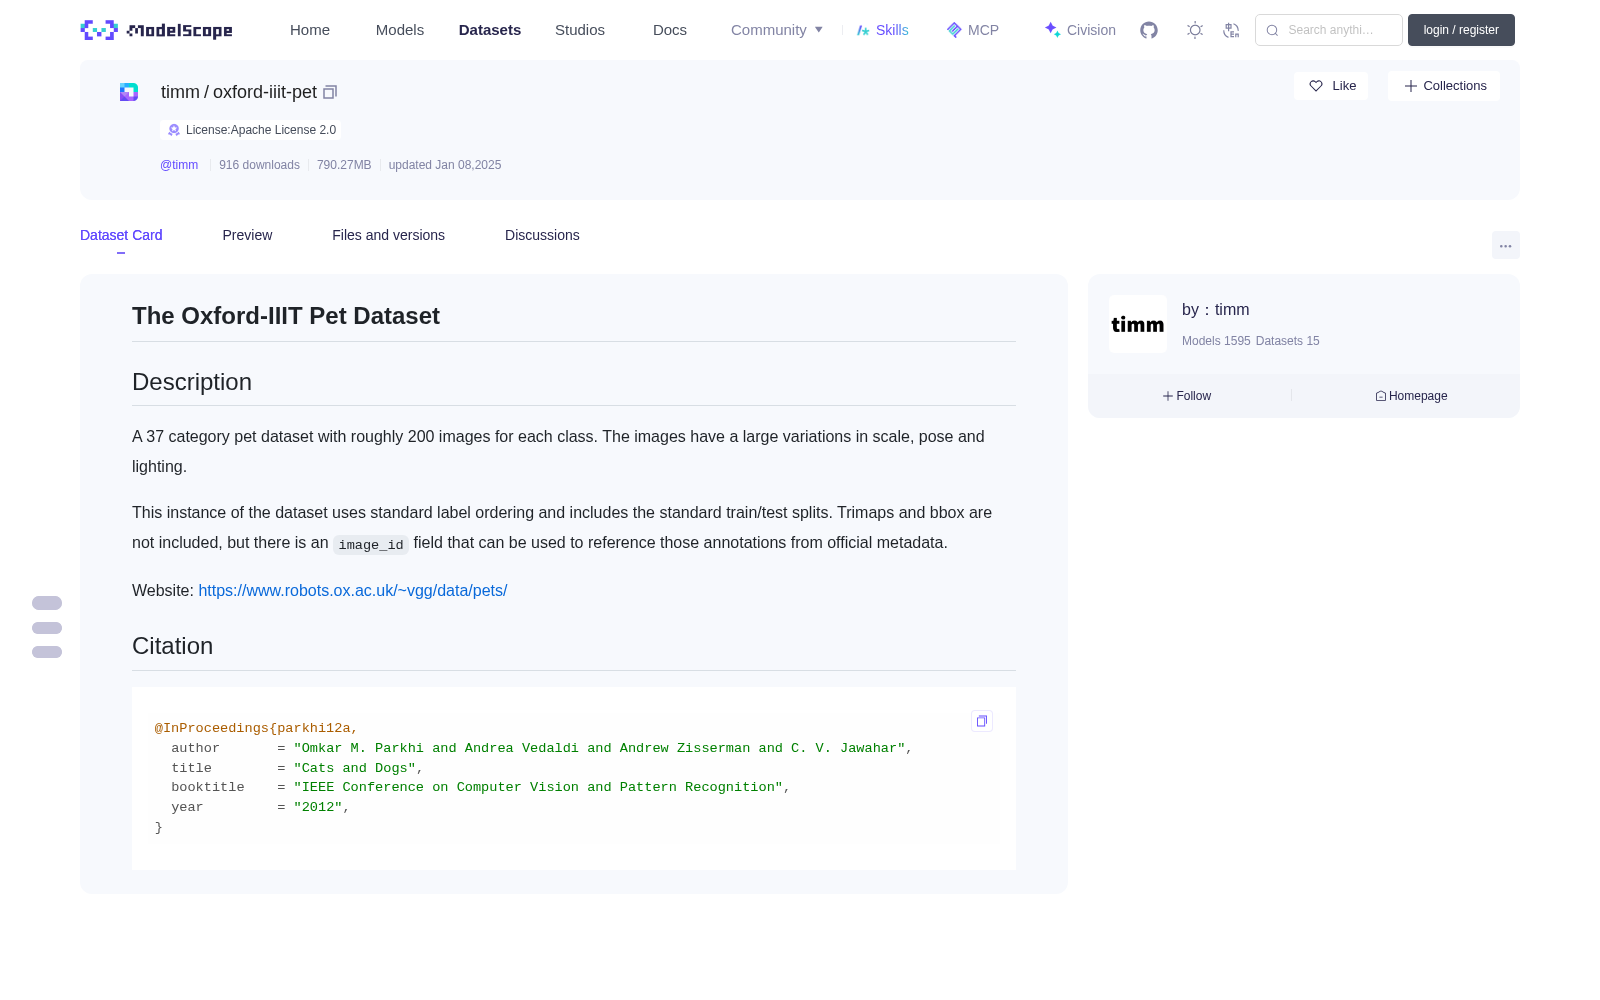Open the Models section
Viewport: 1600px width, 1000px height.
tap(400, 30)
